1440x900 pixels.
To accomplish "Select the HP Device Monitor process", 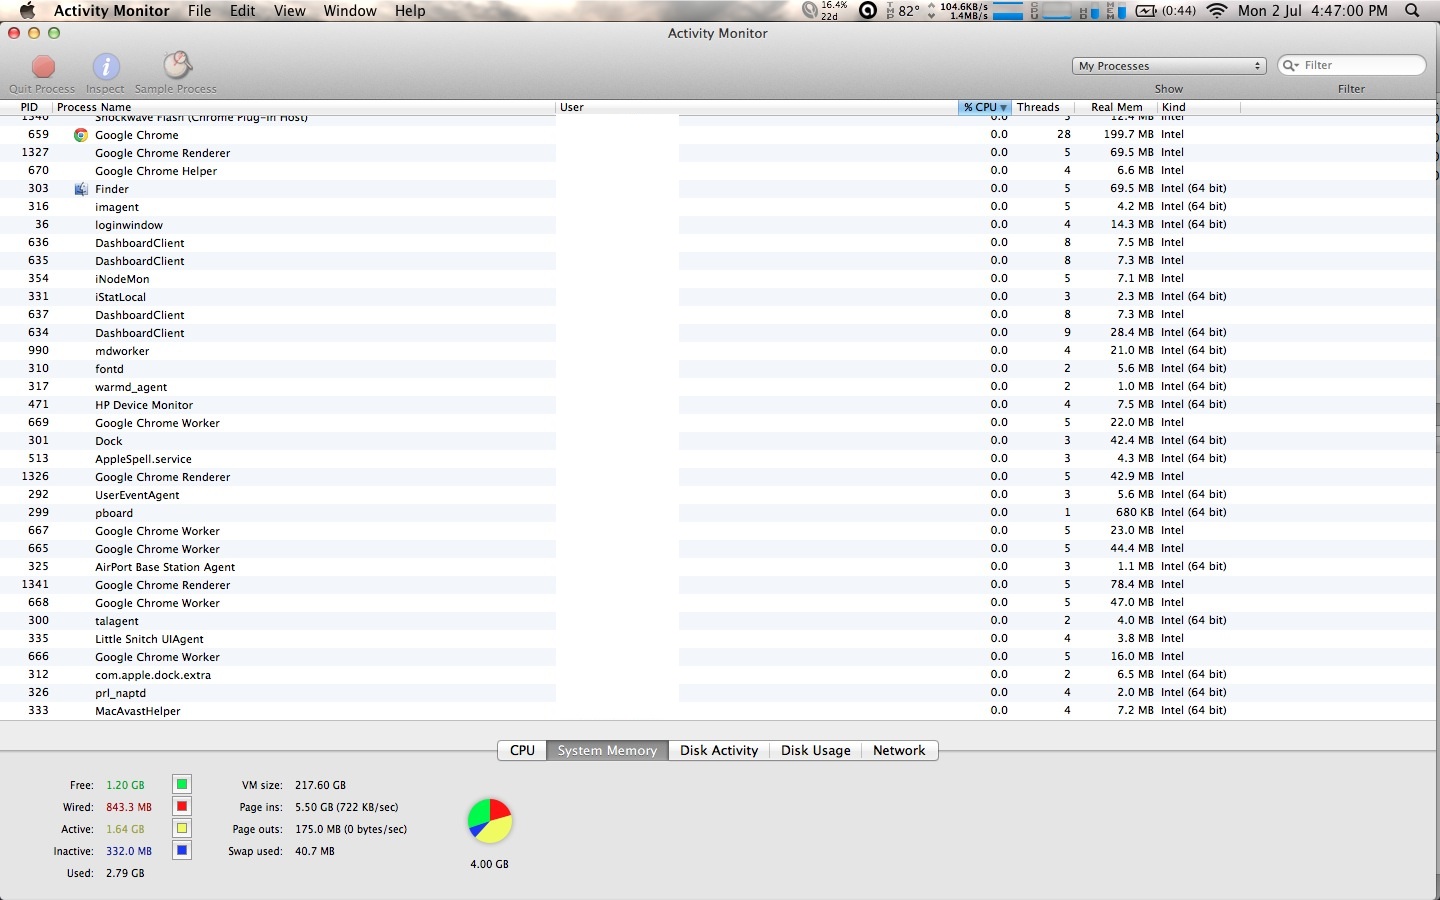I will pos(720,405).
